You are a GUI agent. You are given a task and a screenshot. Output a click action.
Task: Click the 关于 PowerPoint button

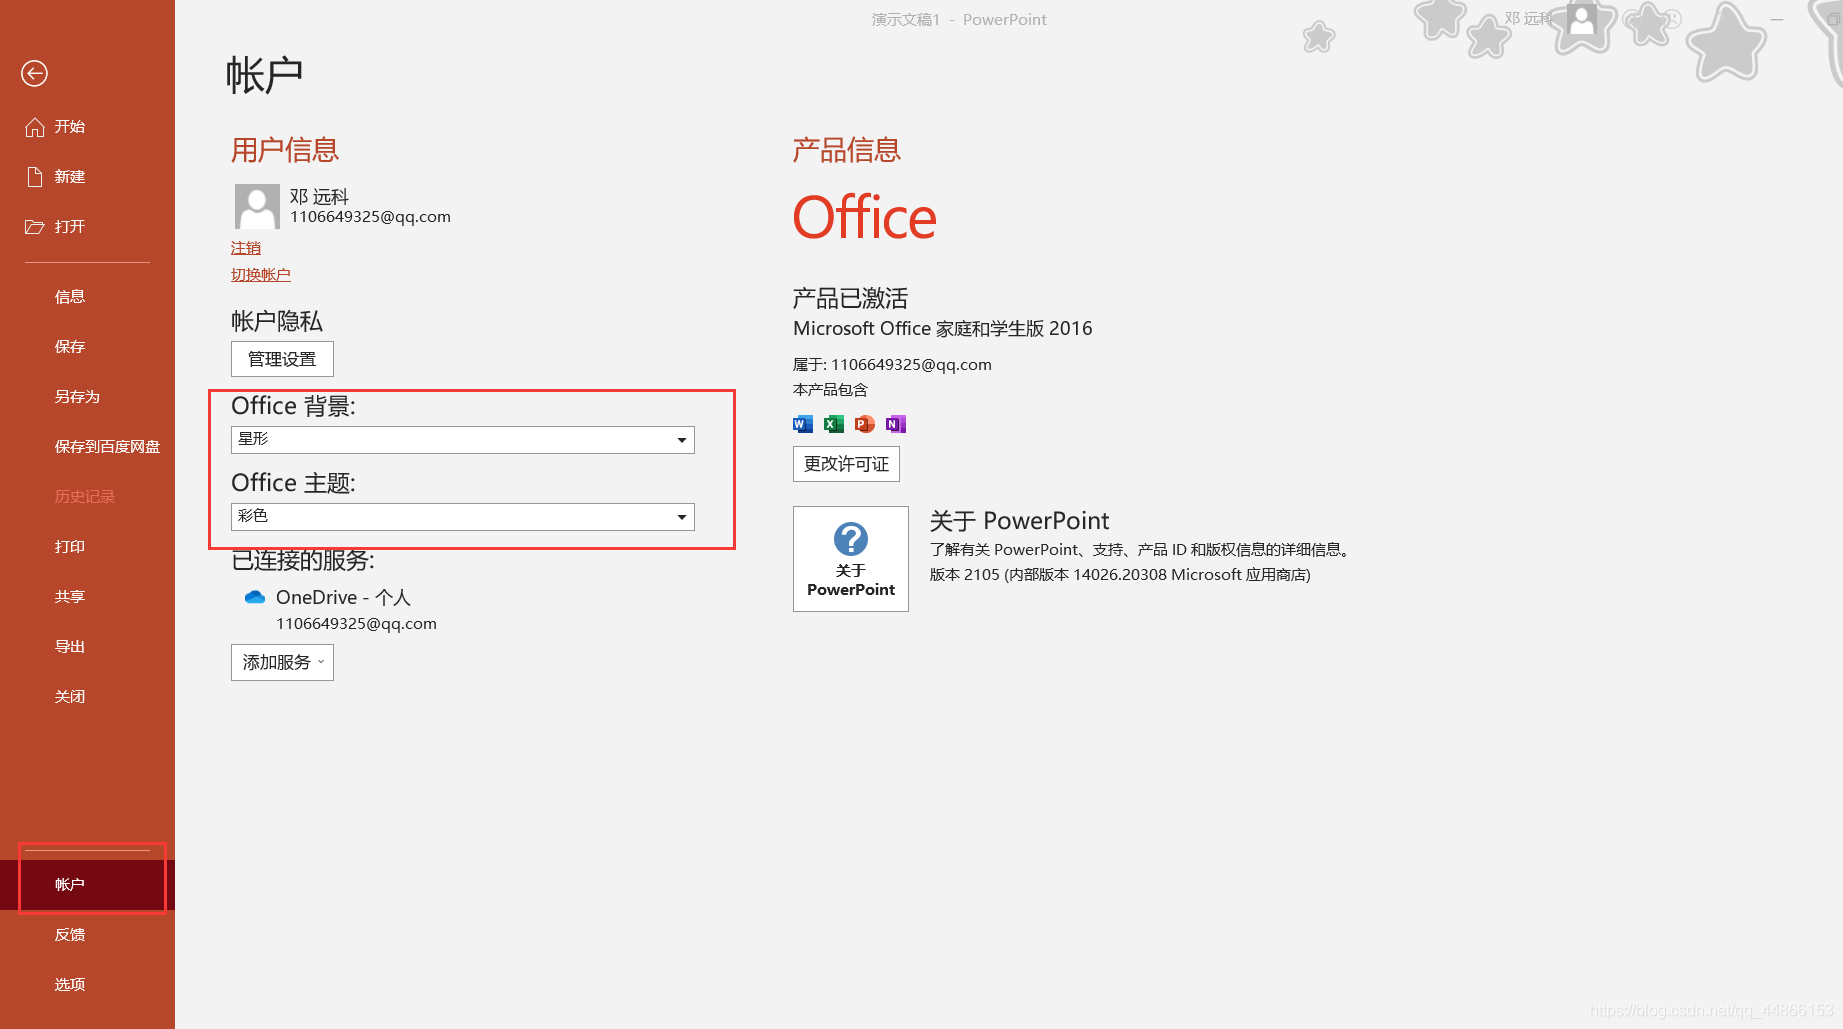(851, 559)
